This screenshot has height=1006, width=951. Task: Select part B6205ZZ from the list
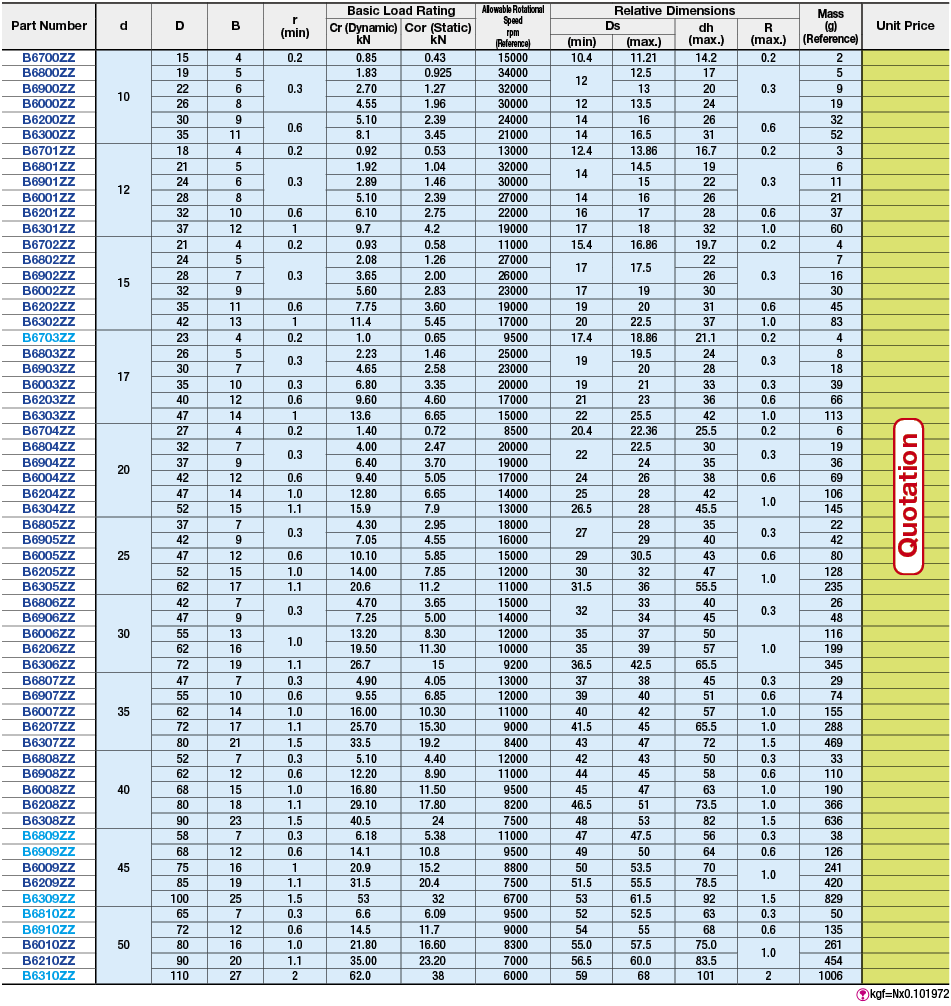point(49,571)
